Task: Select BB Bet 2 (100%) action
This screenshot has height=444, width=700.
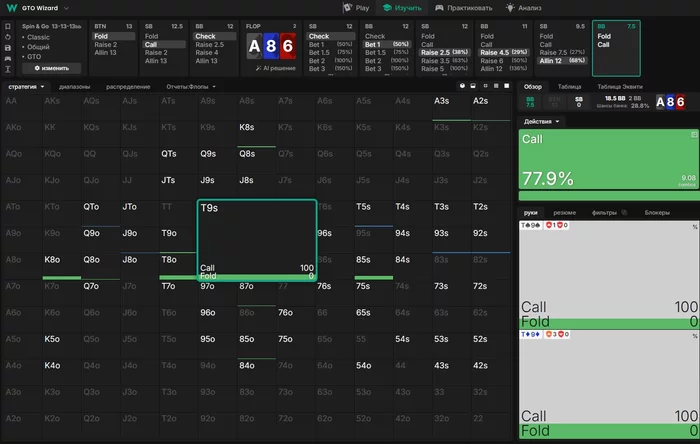Action: pyautogui.click(x=387, y=61)
